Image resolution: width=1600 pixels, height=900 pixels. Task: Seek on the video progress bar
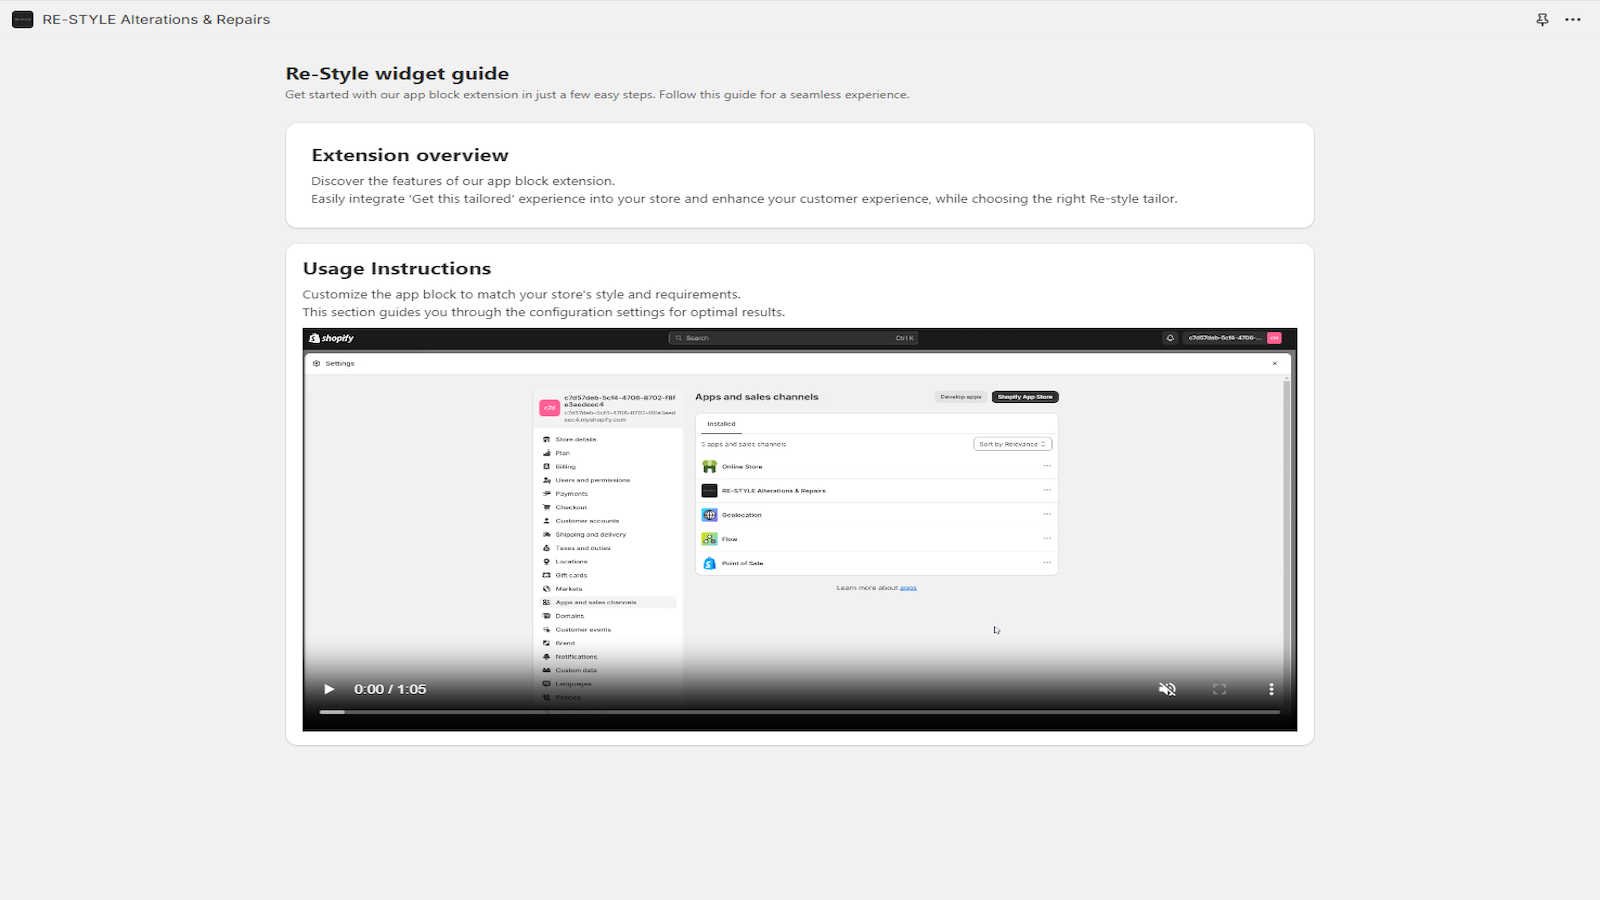pos(799,712)
